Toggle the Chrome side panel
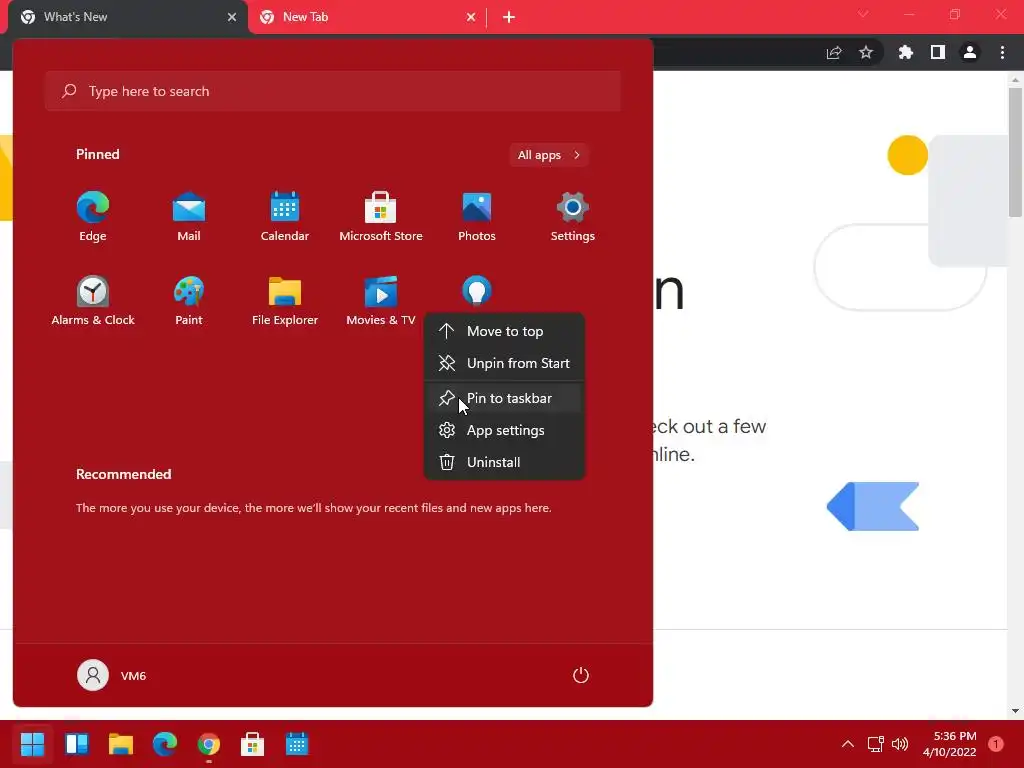The height and width of the screenshot is (768, 1024). coord(938,52)
